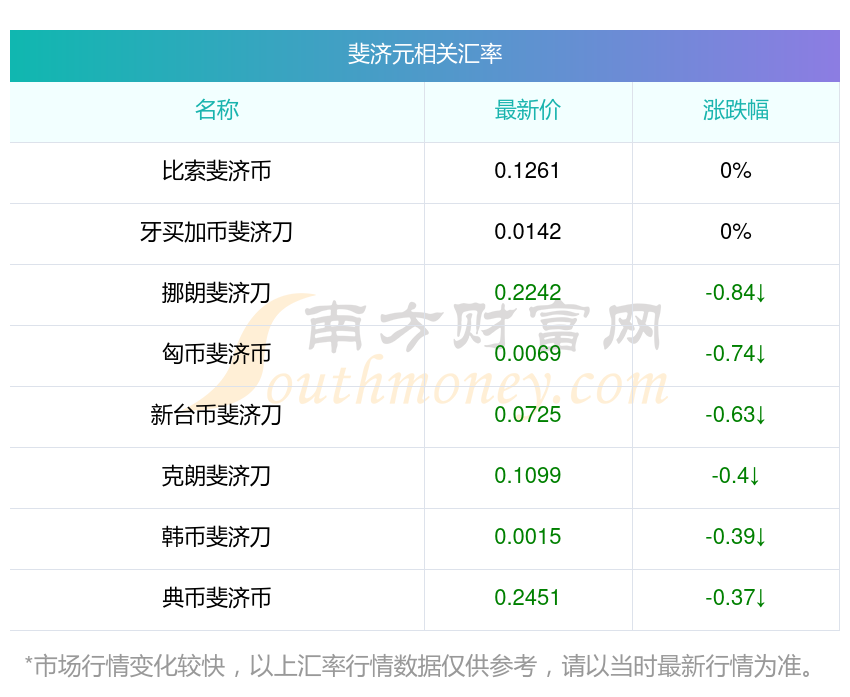
Task: Select 典币斐济币 currency name
Action: click(217, 598)
